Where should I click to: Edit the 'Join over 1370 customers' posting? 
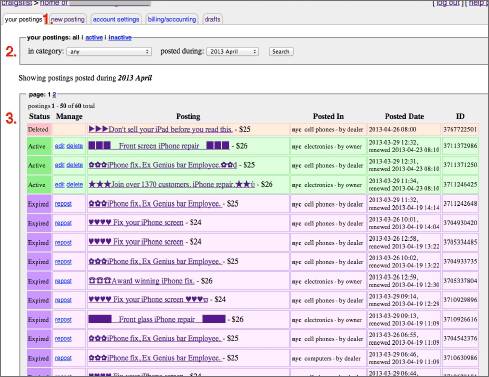click(59, 184)
